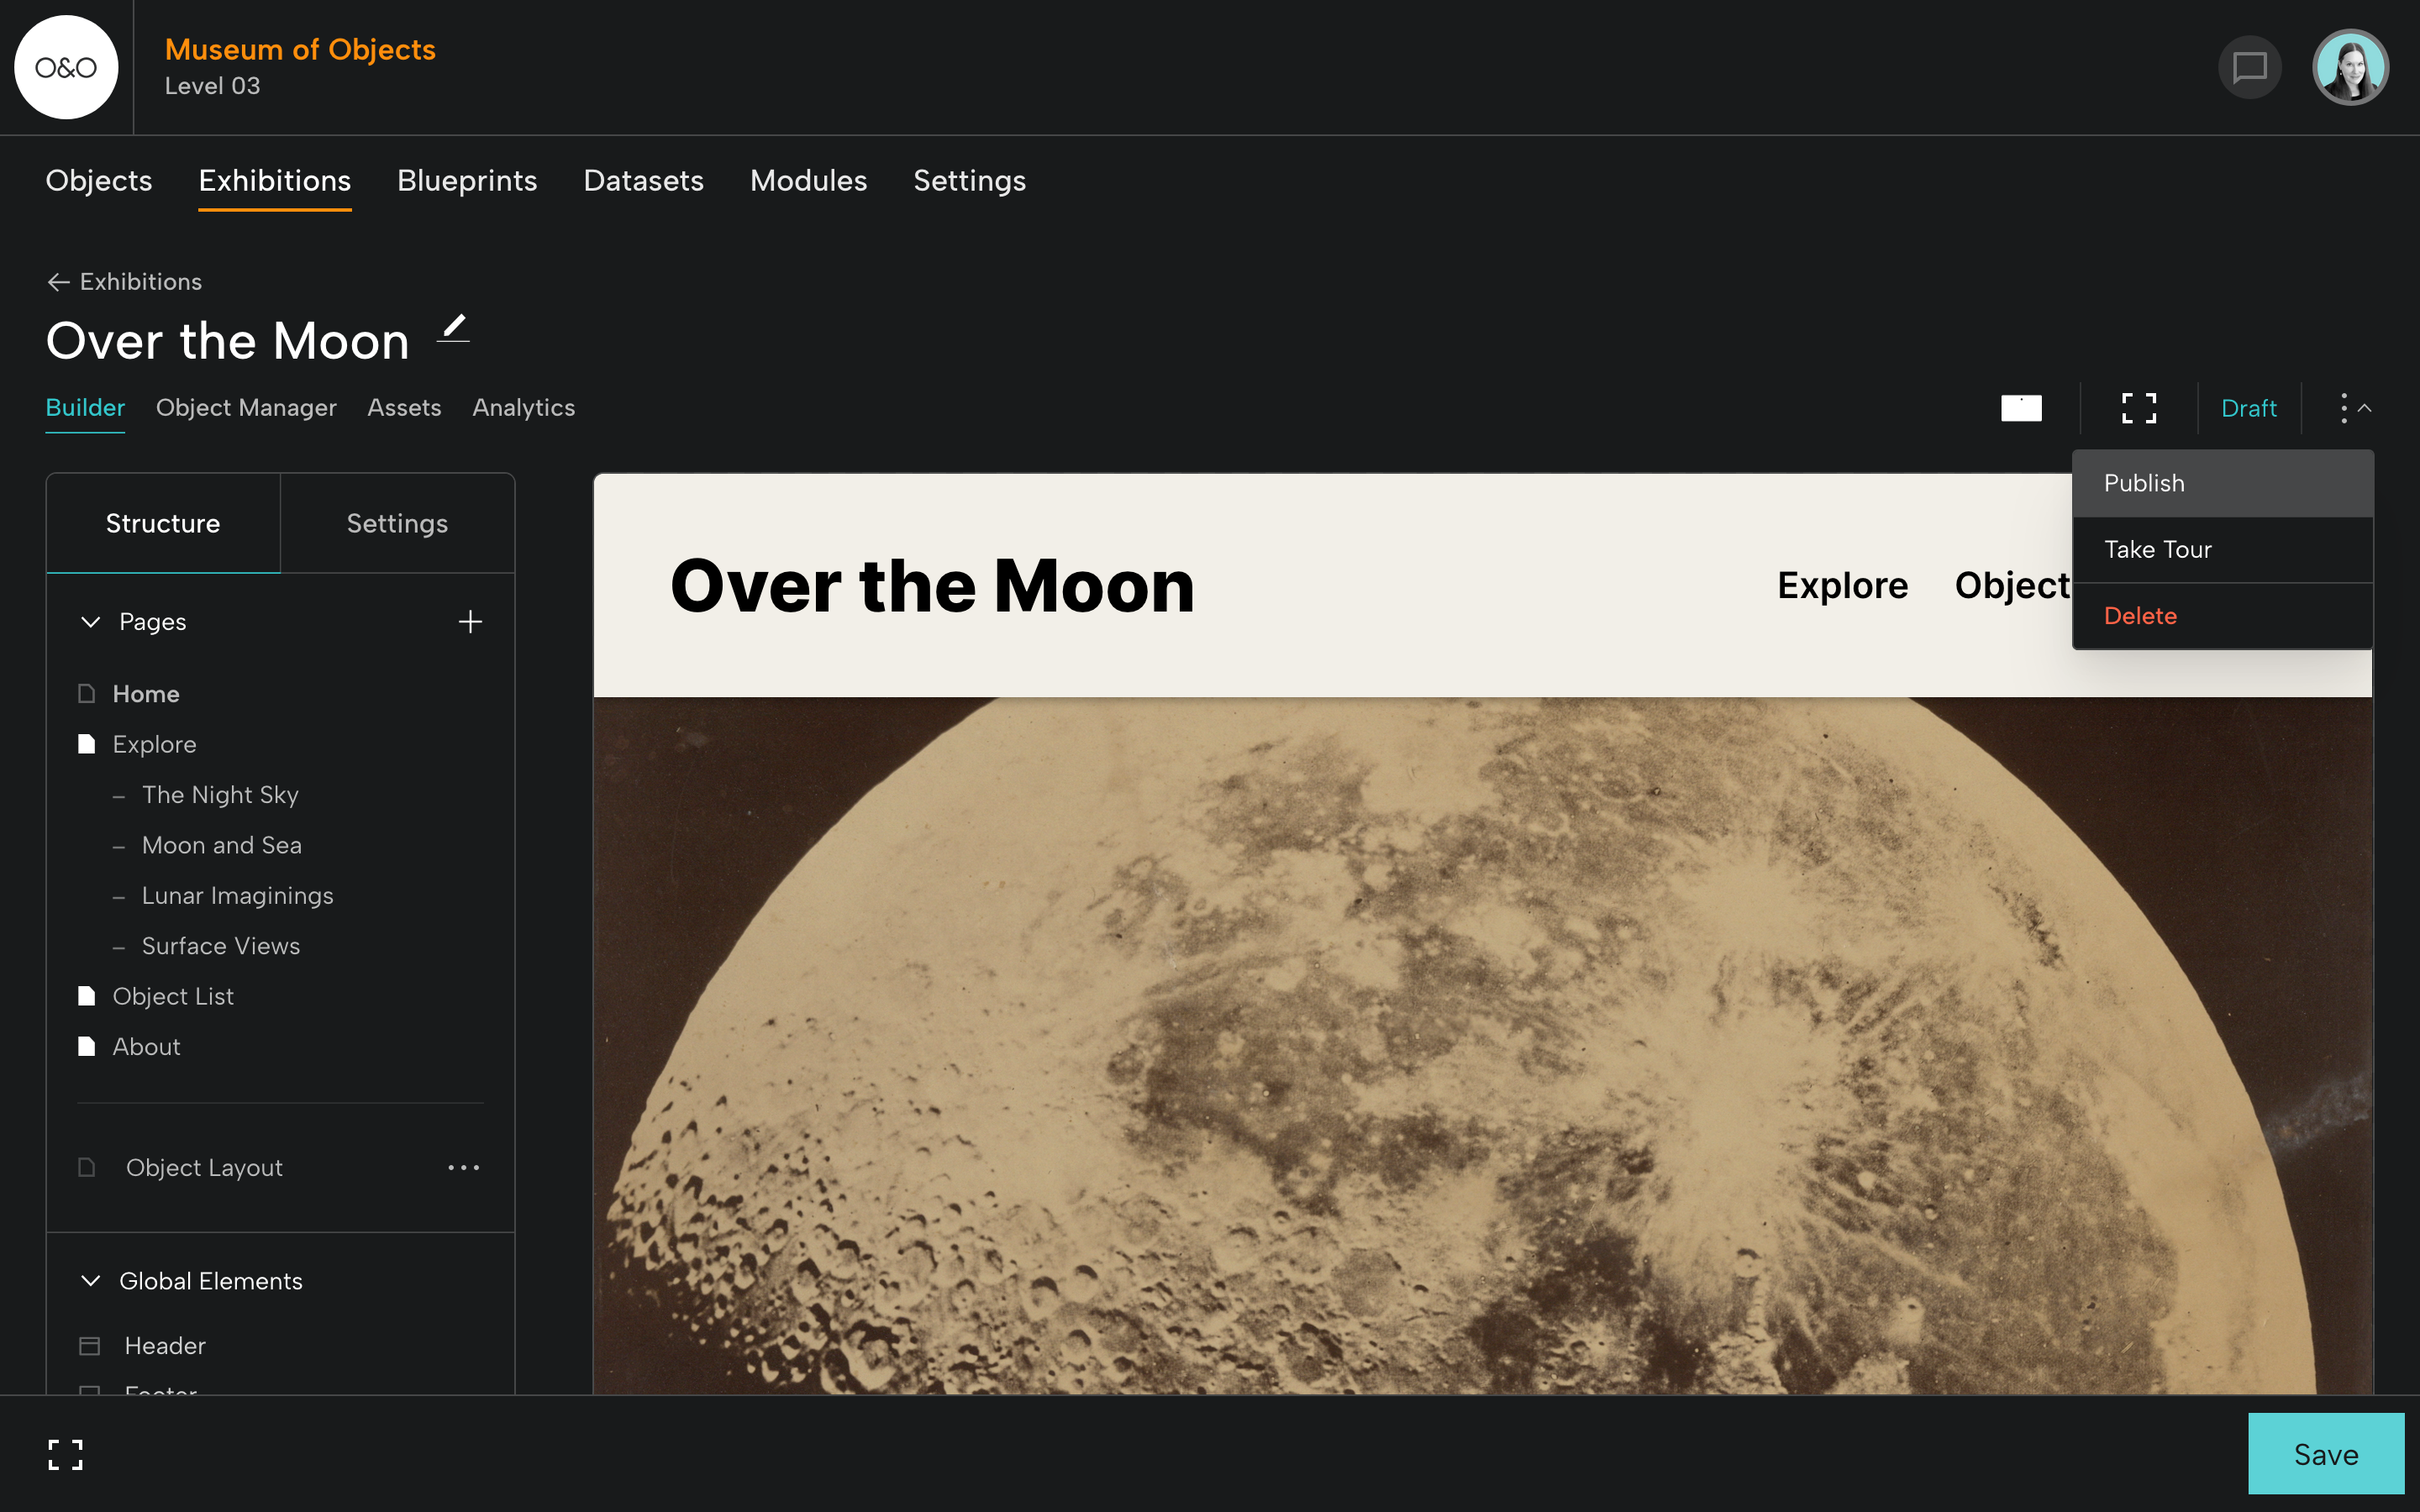Go to Datasets tab
The image size is (2420, 1512).
point(644,181)
